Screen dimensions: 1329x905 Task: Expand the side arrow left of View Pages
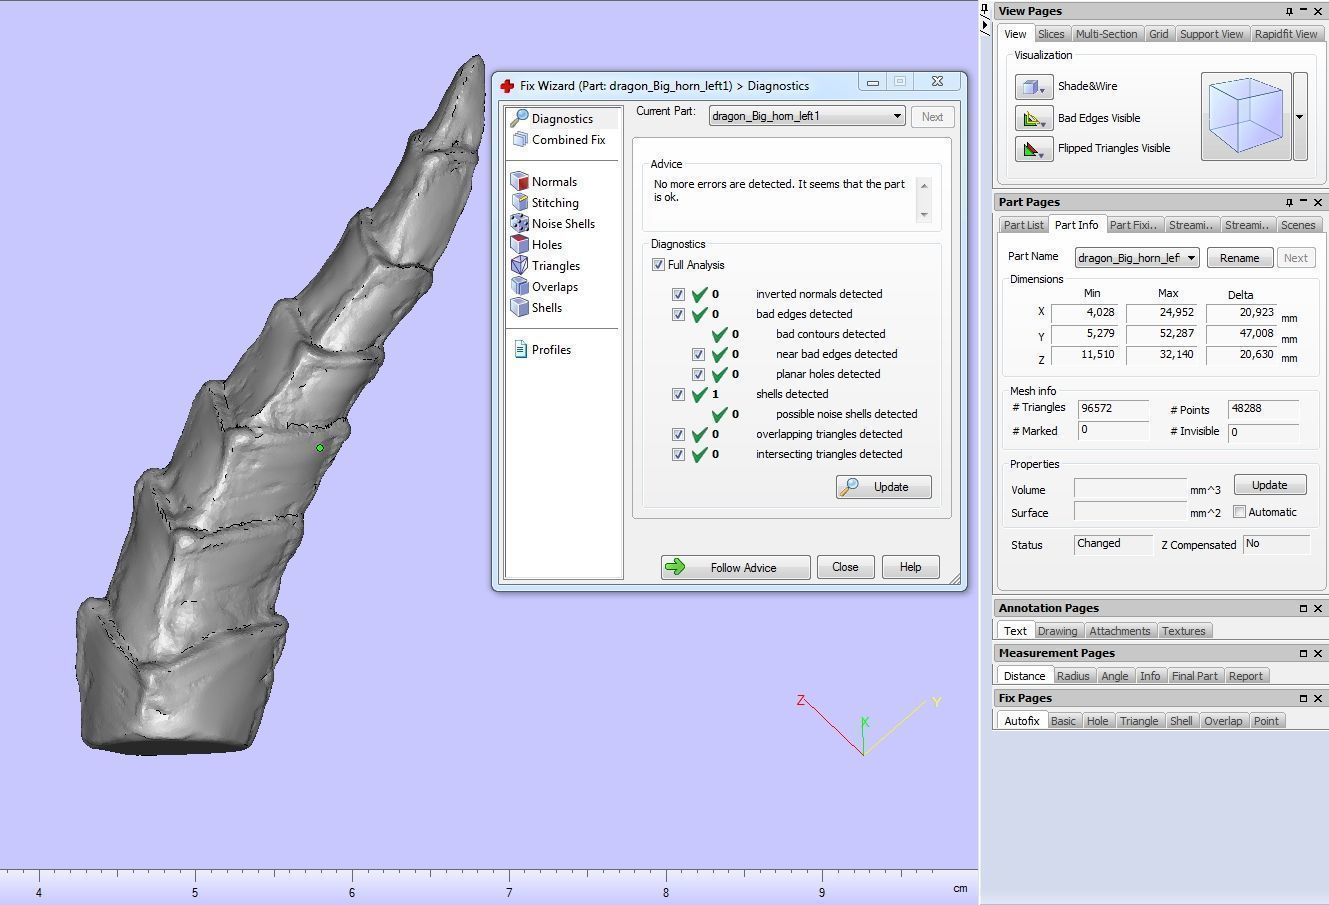pyautogui.click(x=986, y=24)
